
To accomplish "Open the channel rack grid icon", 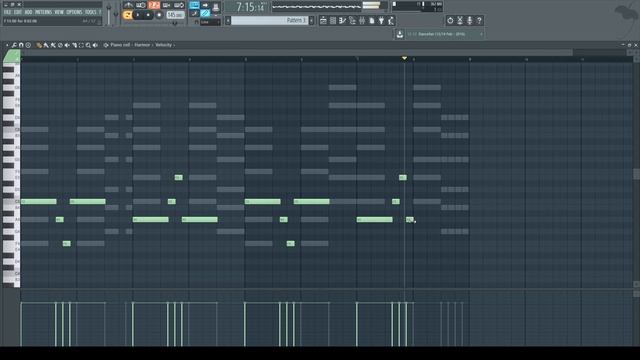I will click(333, 20).
